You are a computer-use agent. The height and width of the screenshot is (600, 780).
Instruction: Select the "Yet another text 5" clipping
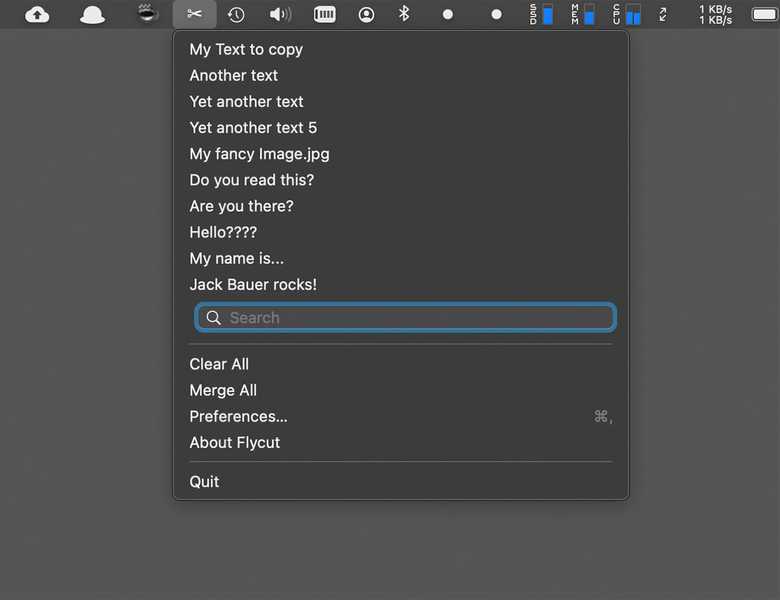pos(253,128)
